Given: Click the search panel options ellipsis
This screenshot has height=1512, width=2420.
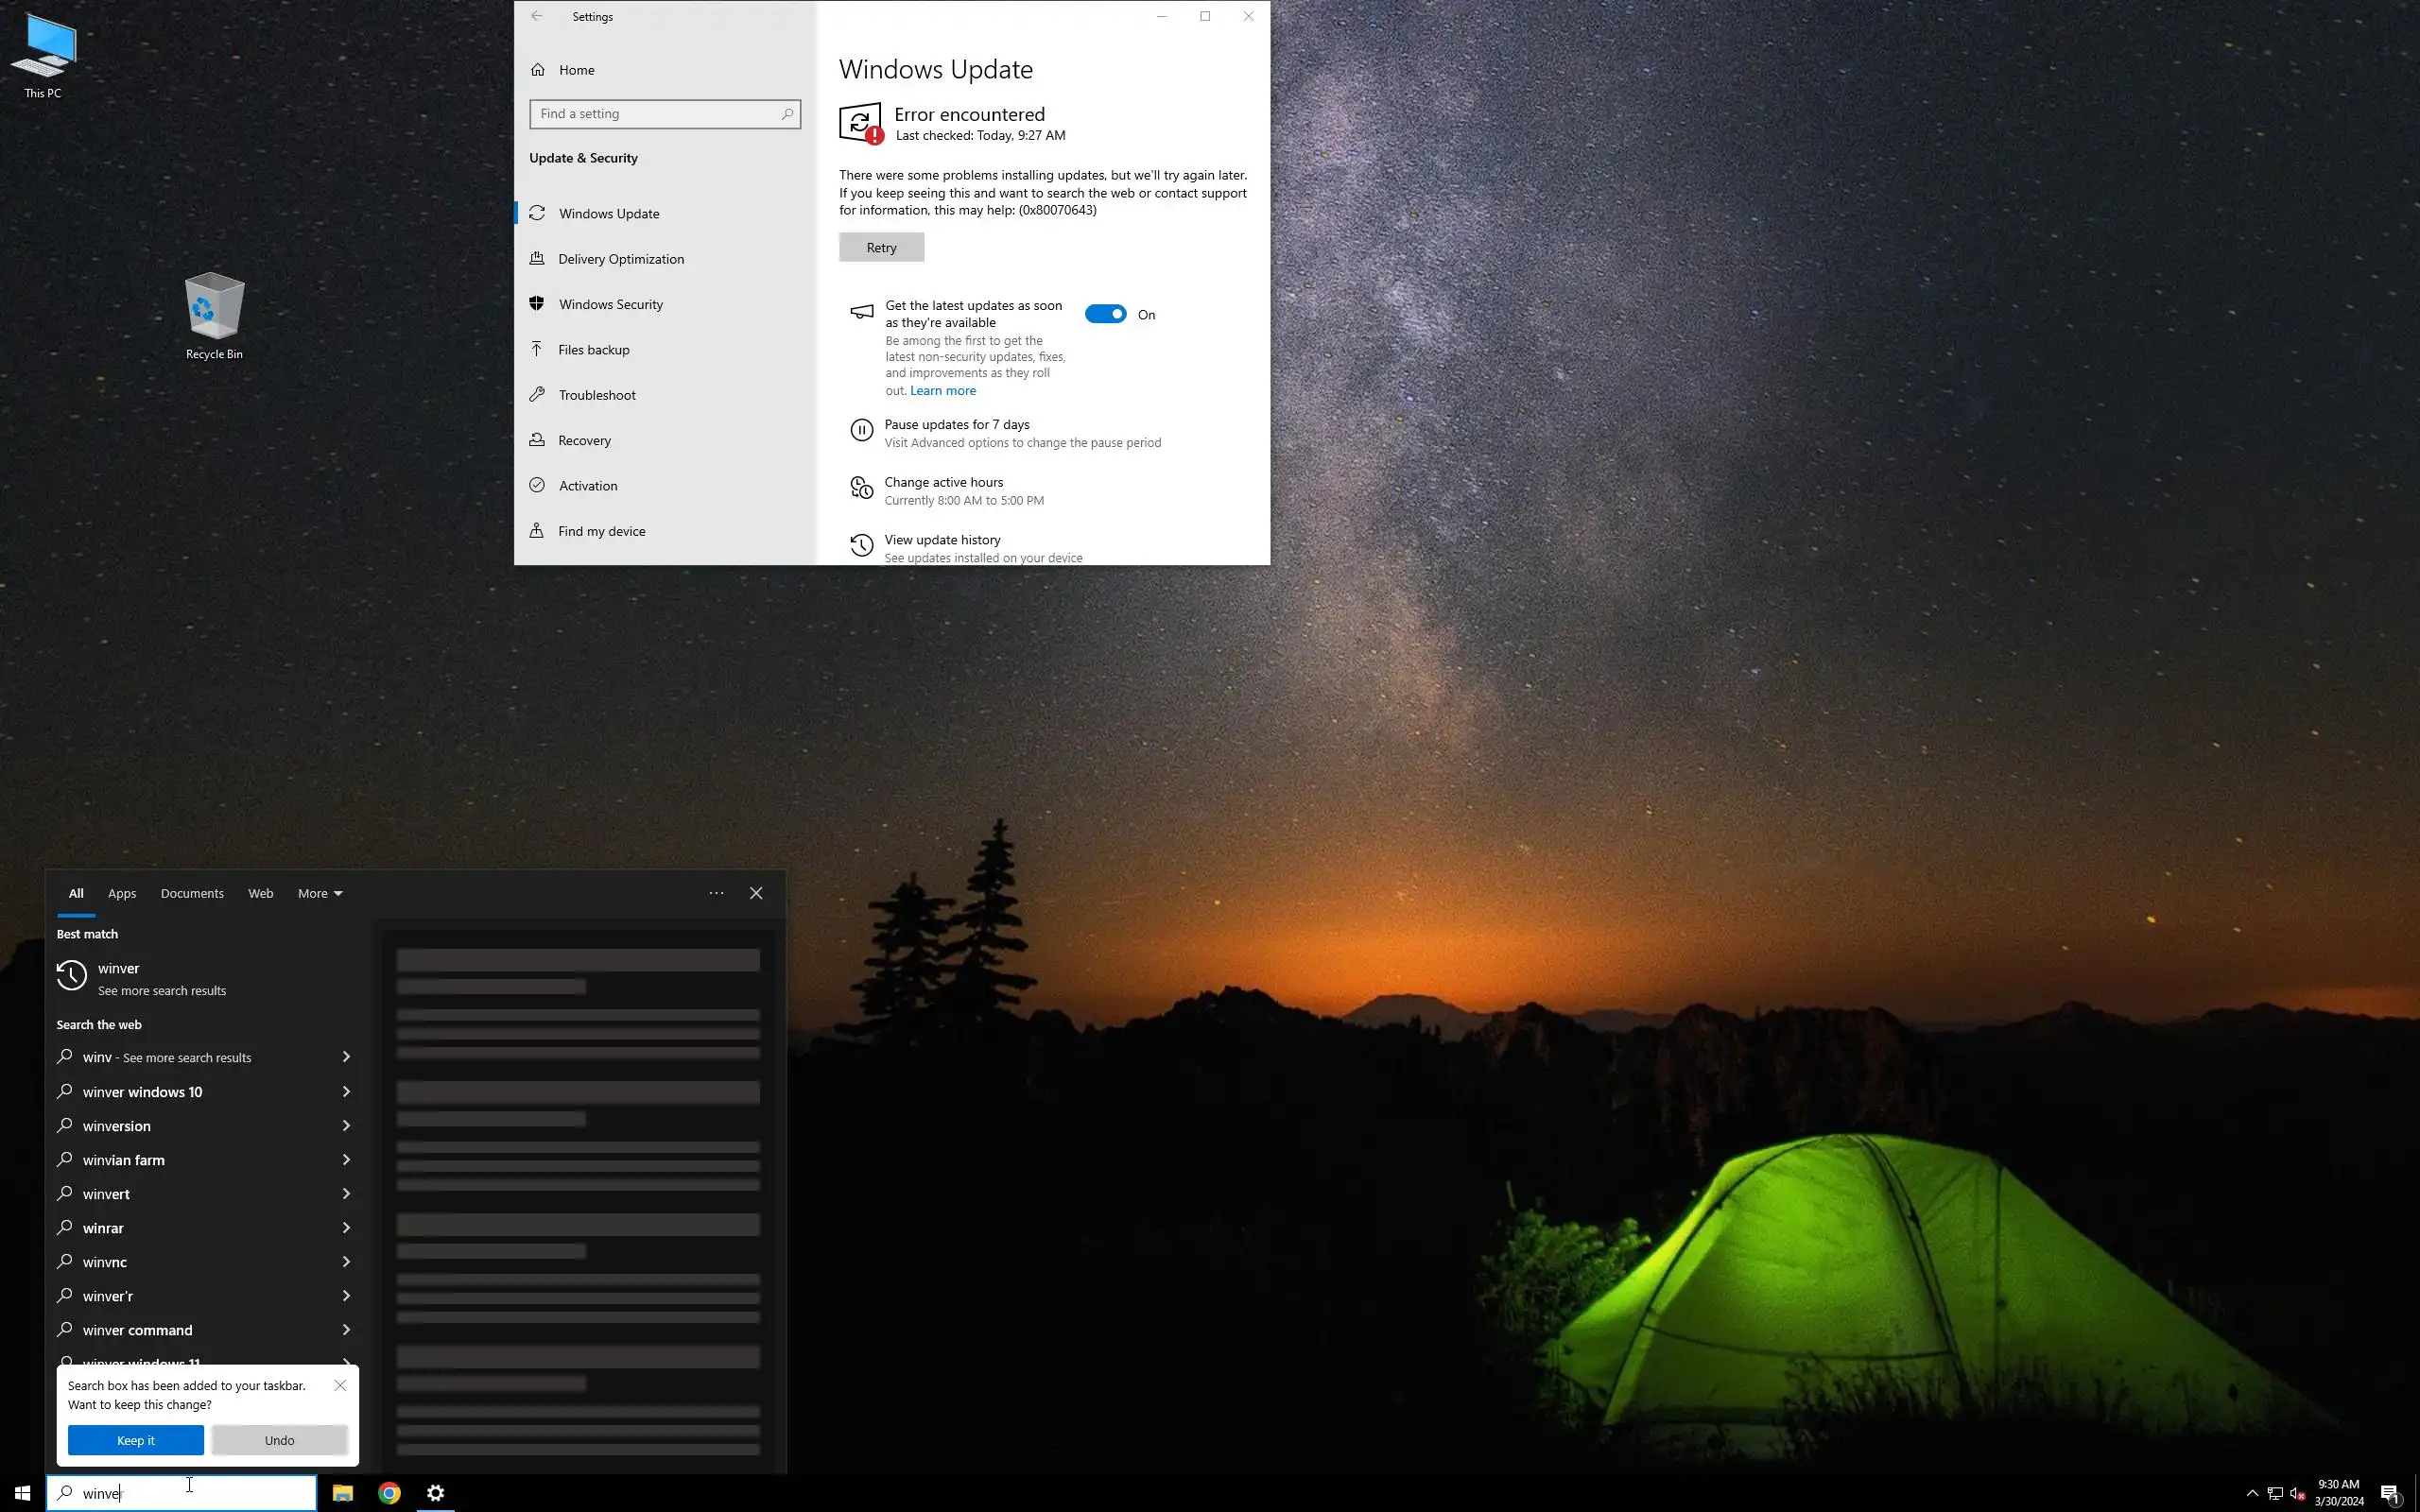Looking at the screenshot, I should pos(716,893).
